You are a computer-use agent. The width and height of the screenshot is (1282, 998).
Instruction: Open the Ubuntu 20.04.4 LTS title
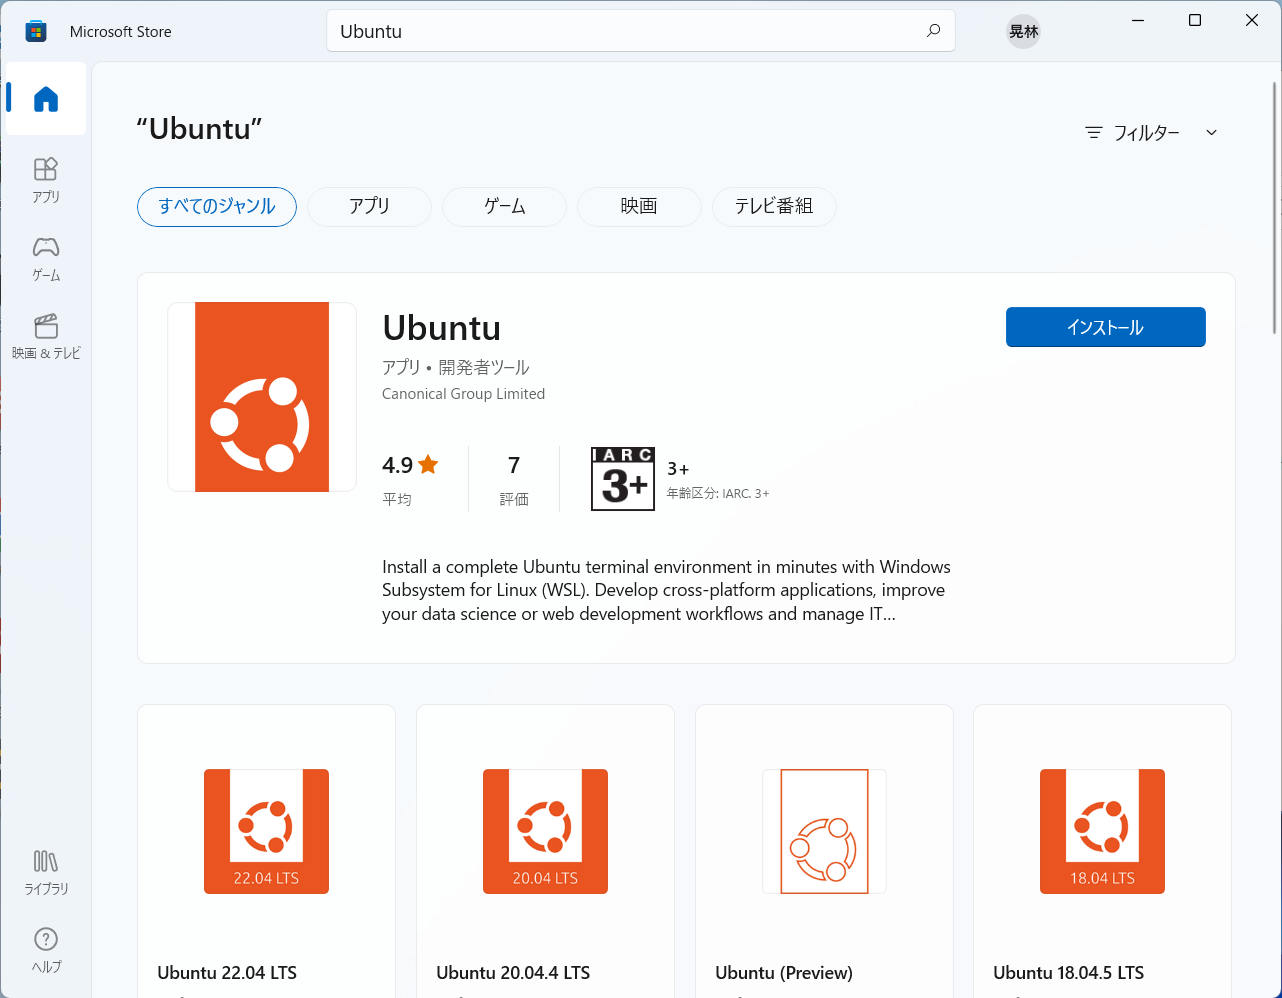tap(513, 973)
